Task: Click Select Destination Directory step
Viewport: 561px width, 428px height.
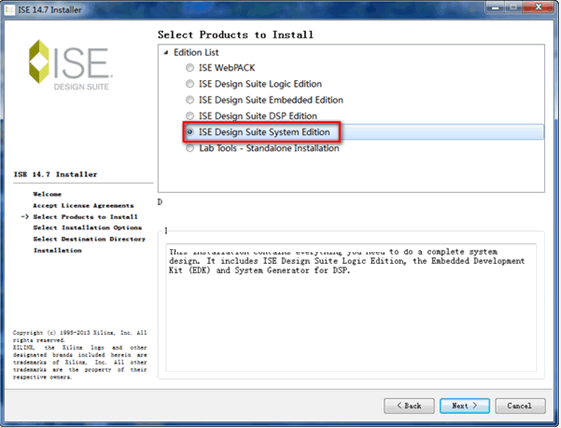Action: (89, 239)
